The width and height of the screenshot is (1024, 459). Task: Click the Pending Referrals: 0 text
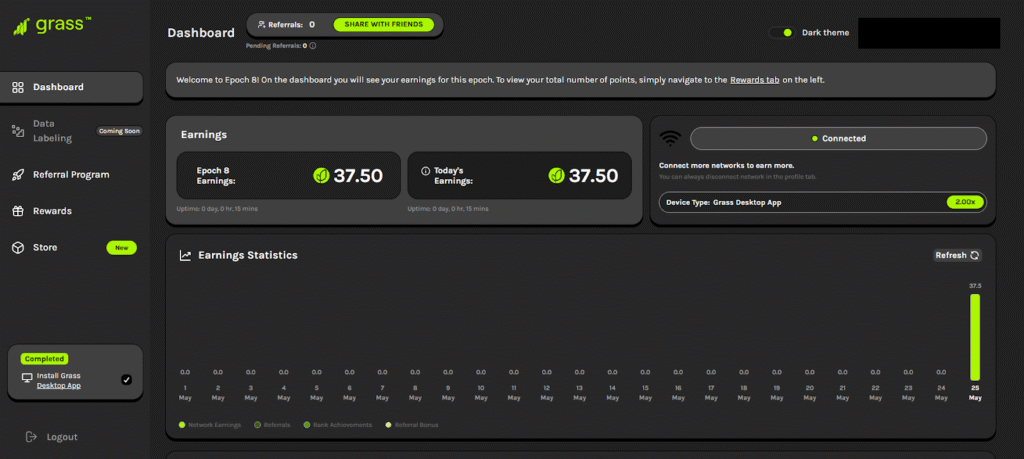click(276, 46)
